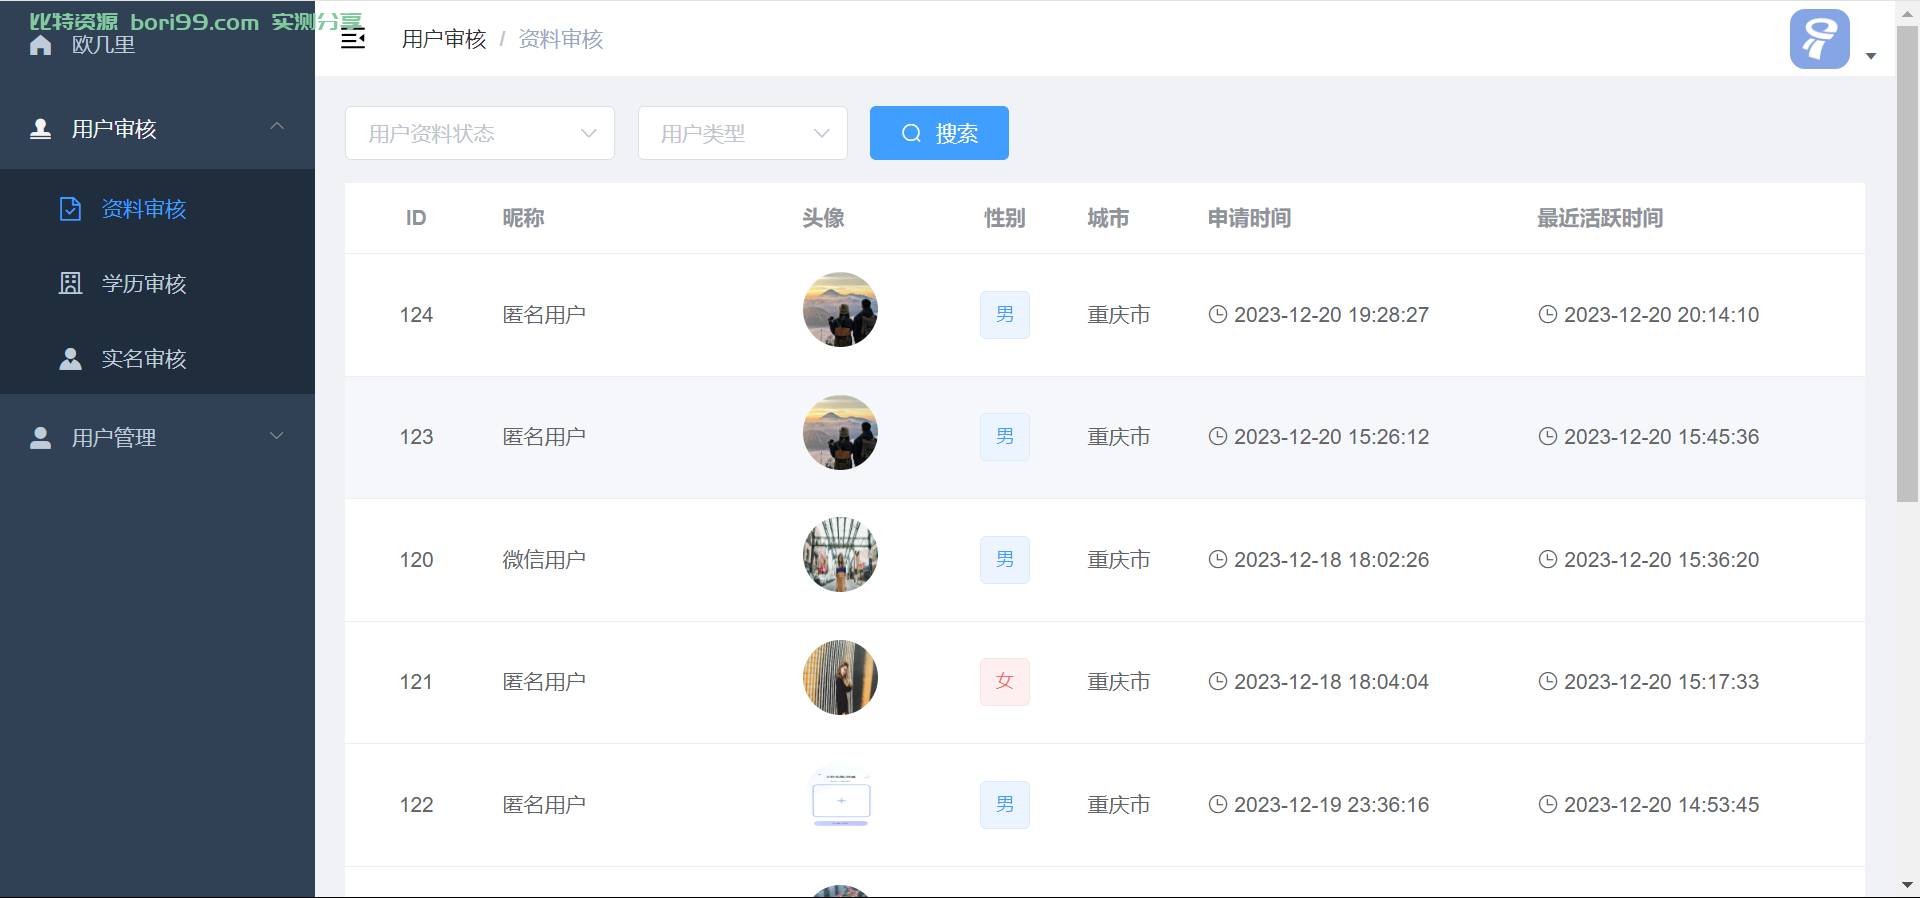The image size is (1920, 898).
Task: Click the 昵称 column header
Action: (x=523, y=218)
